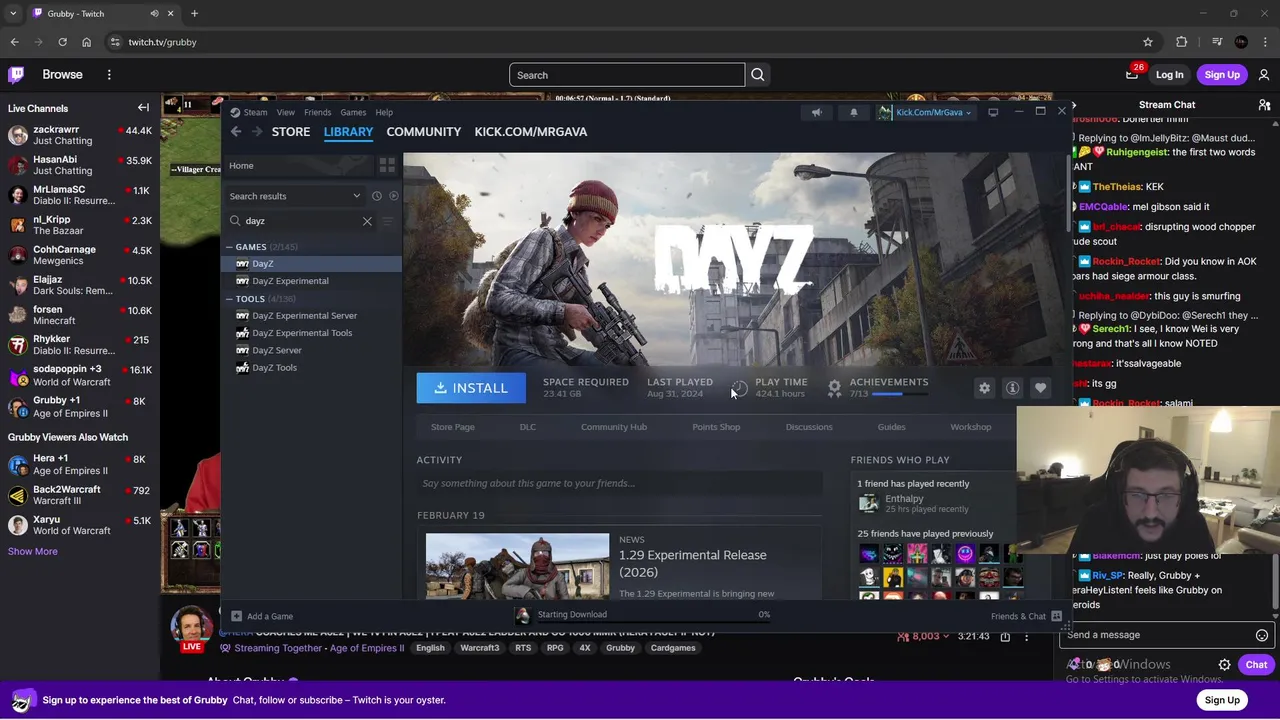This screenshot has height=720, width=1280.
Task: Select the Warcraft3 stream tag
Action: point(479,648)
